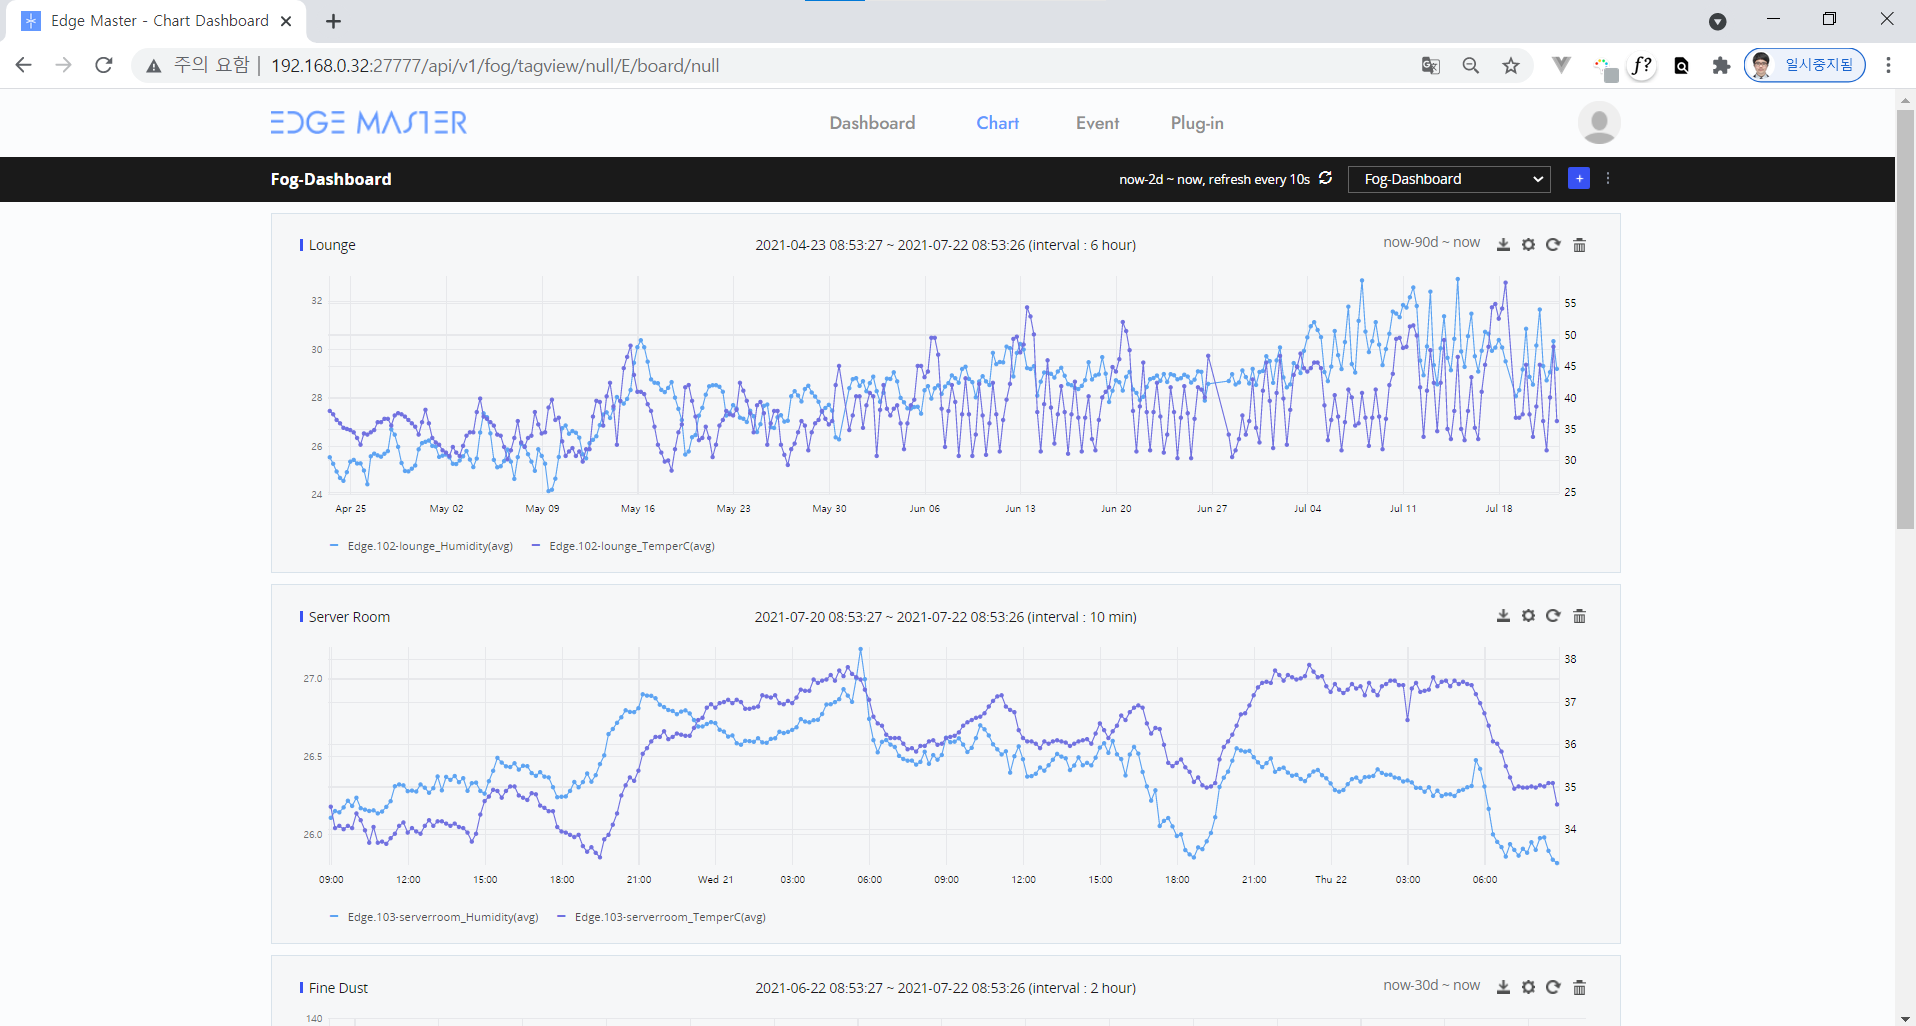
Task: Switch to the Event nav tab
Action: tap(1097, 123)
